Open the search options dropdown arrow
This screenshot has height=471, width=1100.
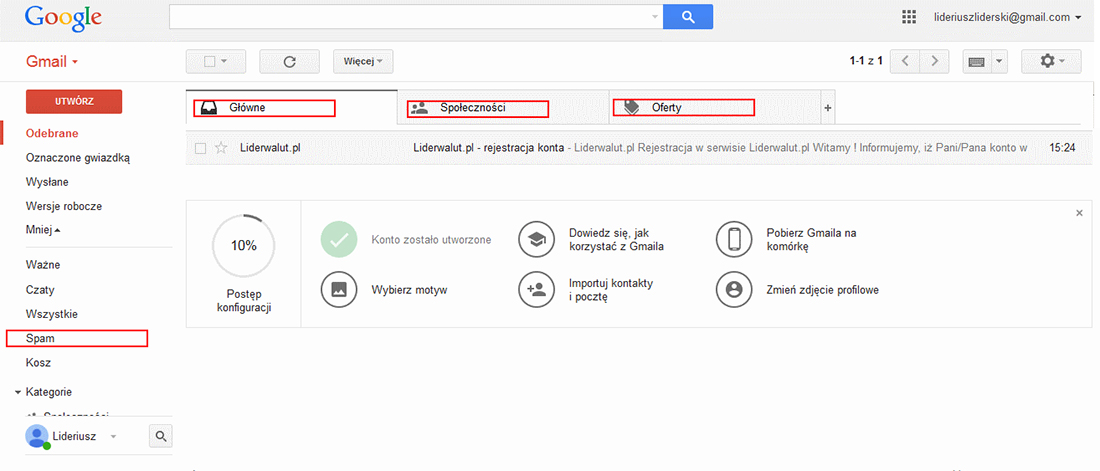[655, 17]
